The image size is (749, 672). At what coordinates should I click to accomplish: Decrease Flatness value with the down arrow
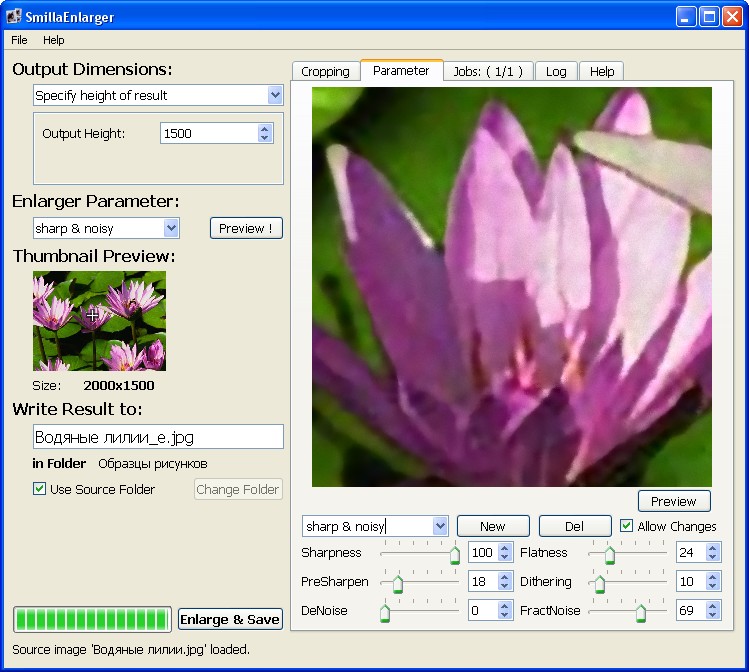(x=713, y=557)
